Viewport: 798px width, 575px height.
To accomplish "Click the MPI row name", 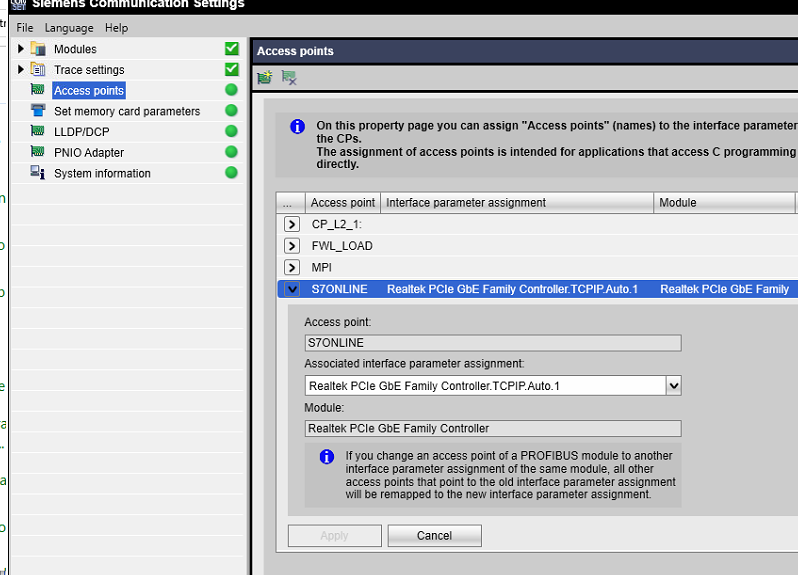I will click(x=322, y=267).
